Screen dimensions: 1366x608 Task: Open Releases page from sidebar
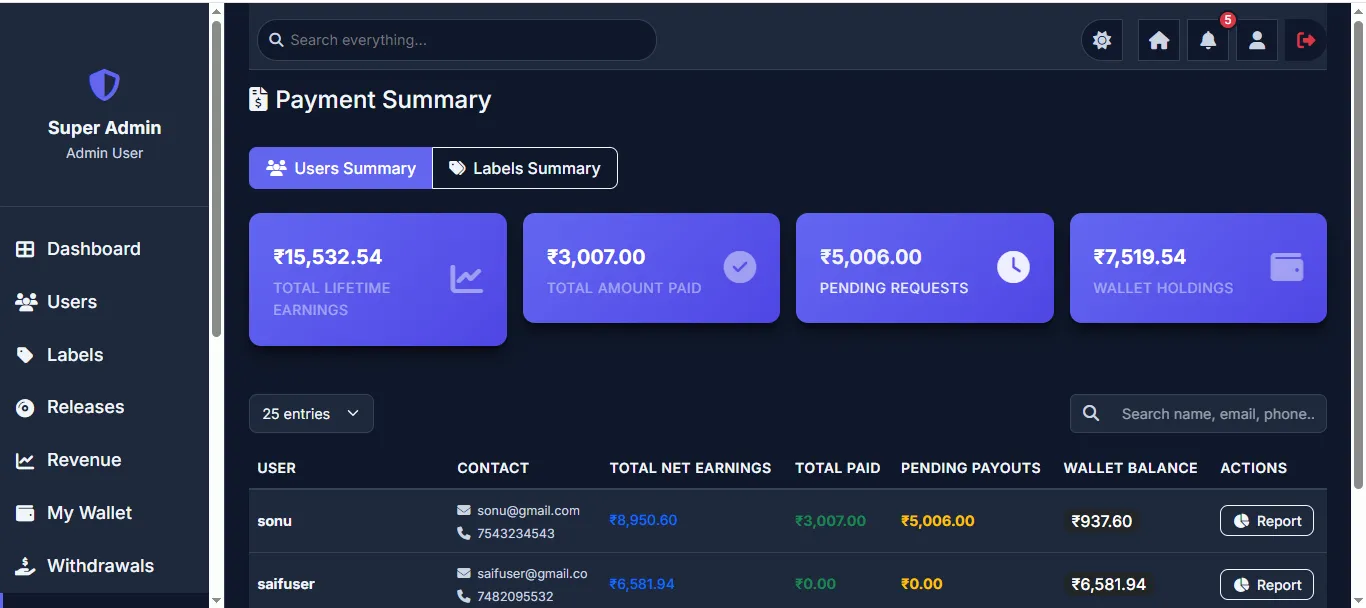tap(104, 408)
